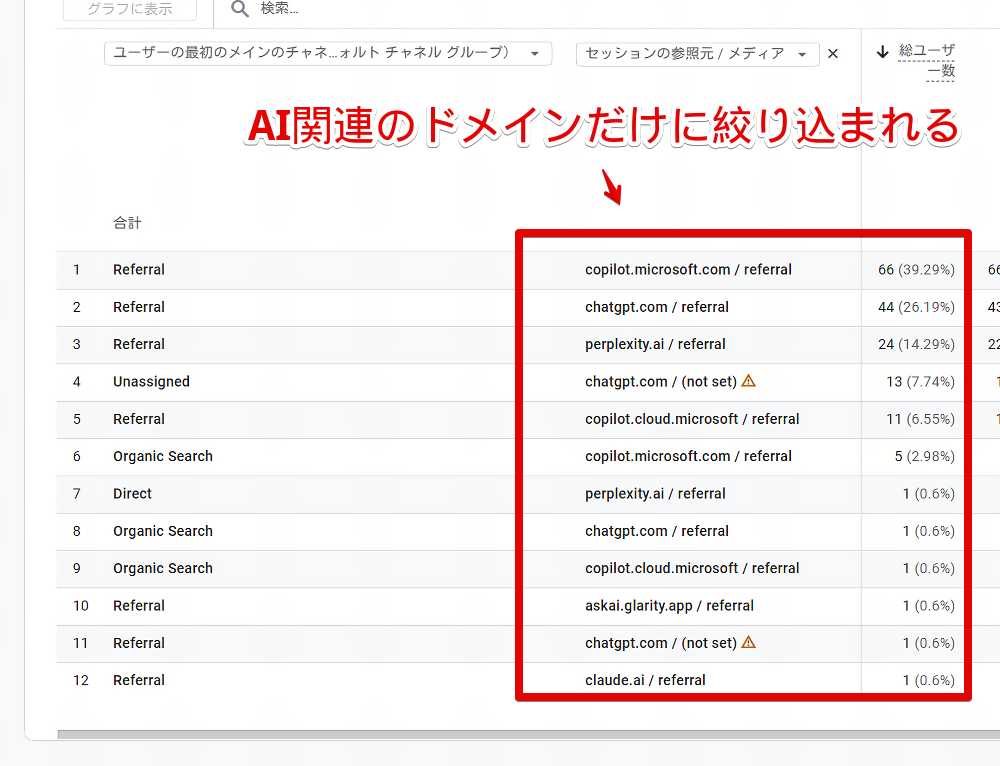Sort by 総ユーザー数 column header
1000x766 pixels.
click(927, 60)
